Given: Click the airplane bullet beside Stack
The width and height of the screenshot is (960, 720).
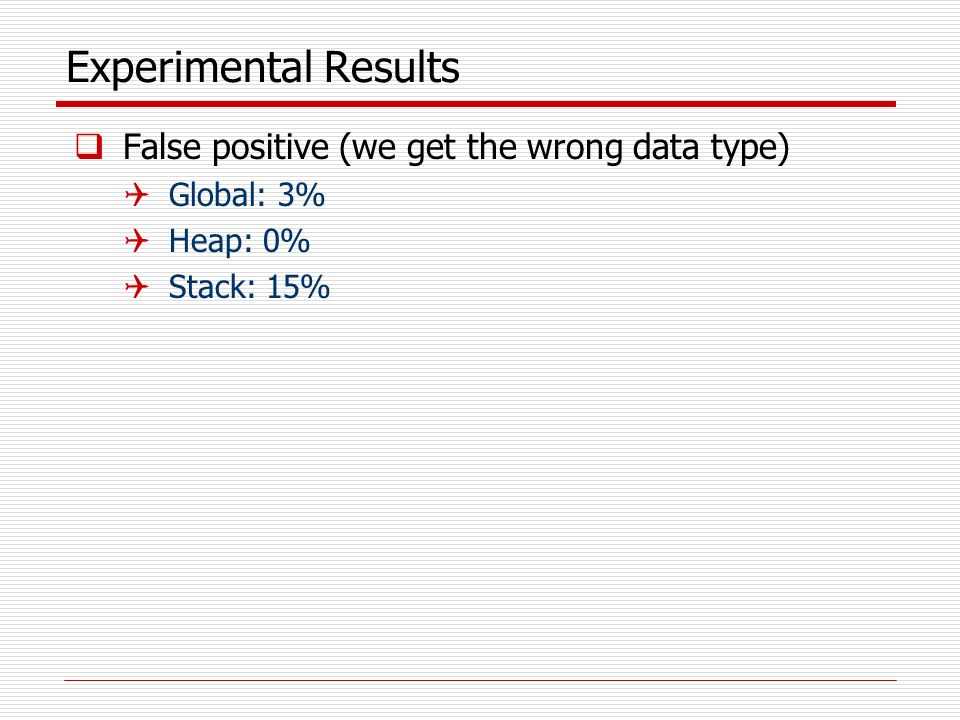Looking at the screenshot, I should tap(137, 287).
